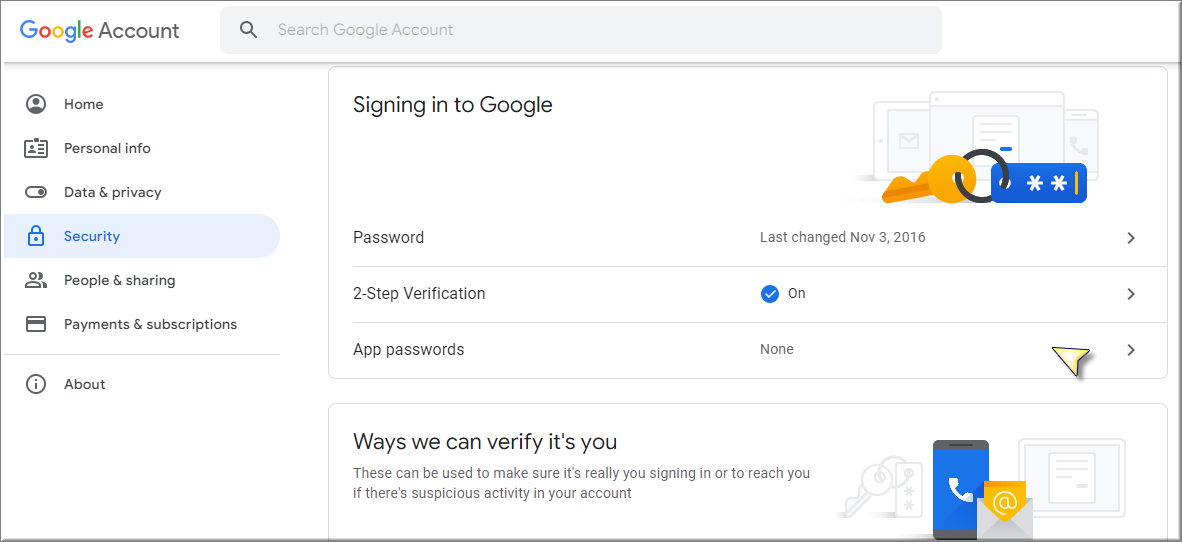This screenshot has width=1182, height=542.
Task: Open App passwords chevron arrow
Action: [1130, 350]
